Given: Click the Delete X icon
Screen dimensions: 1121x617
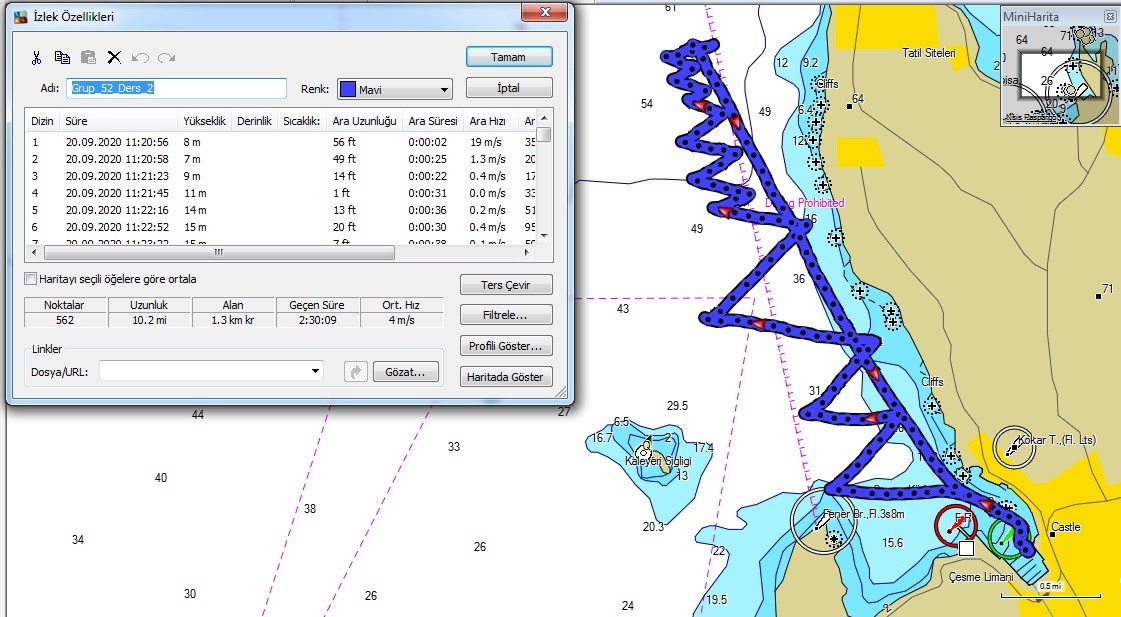Looking at the screenshot, I should click(x=114, y=58).
